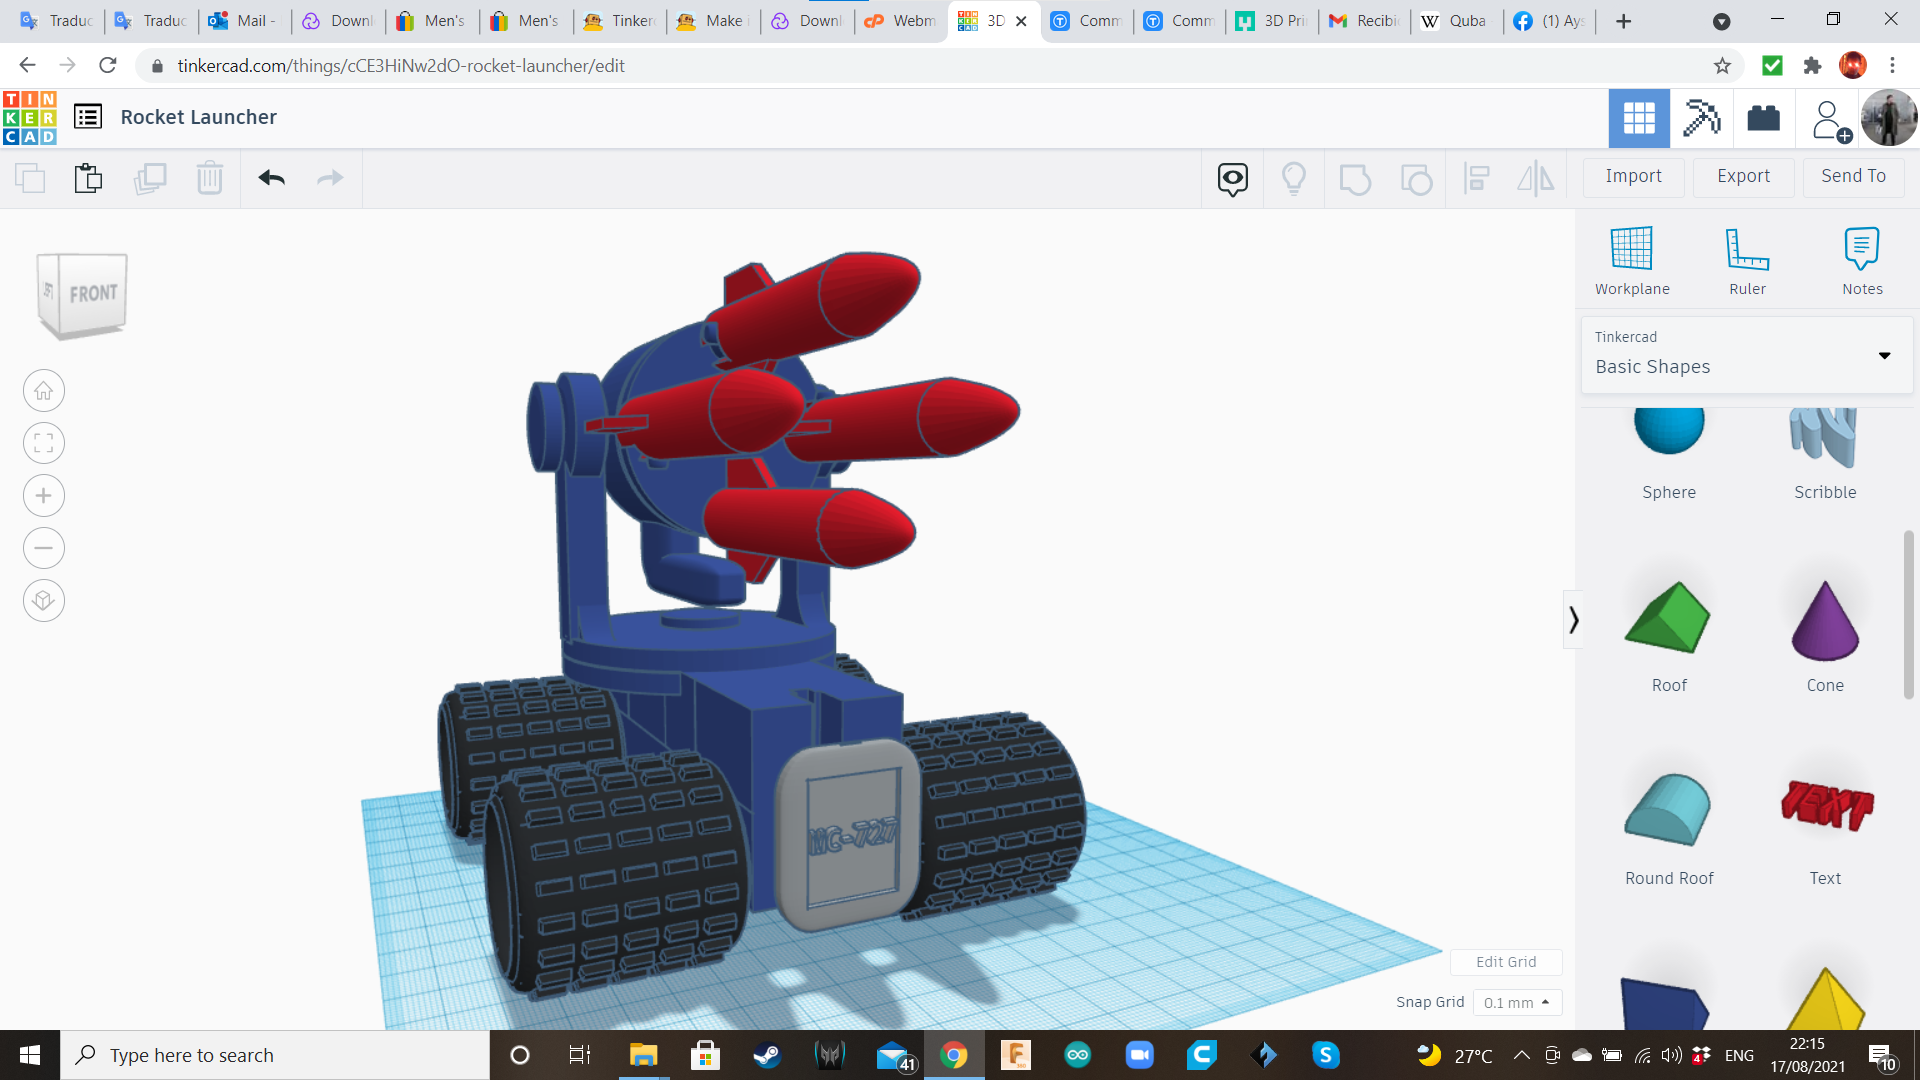Click the Workplane tool icon
This screenshot has height=1080, width=1920.
pyautogui.click(x=1631, y=250)
